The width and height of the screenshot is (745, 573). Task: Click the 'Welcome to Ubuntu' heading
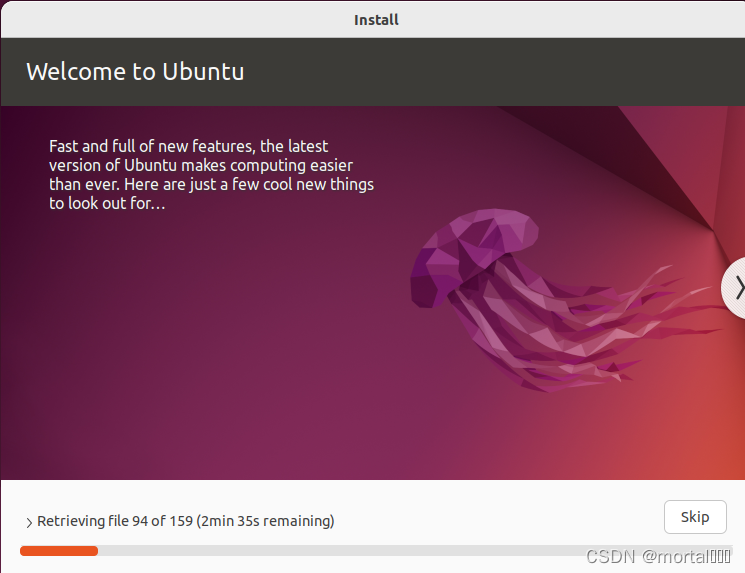pos(135,72)
